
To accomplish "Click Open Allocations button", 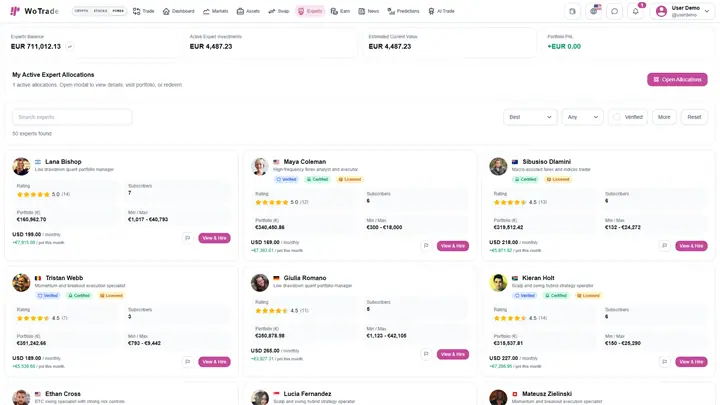I will (x=677, y=79).
